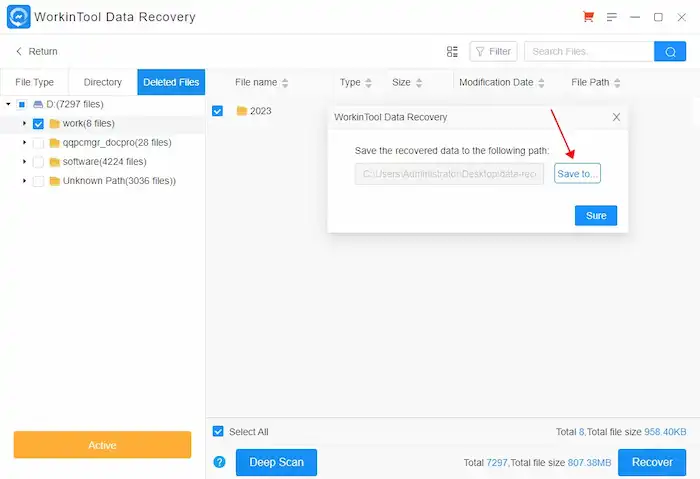Switch the file list view mode icon
This screenshot has width=700, height=479.
tap(452, 51)
